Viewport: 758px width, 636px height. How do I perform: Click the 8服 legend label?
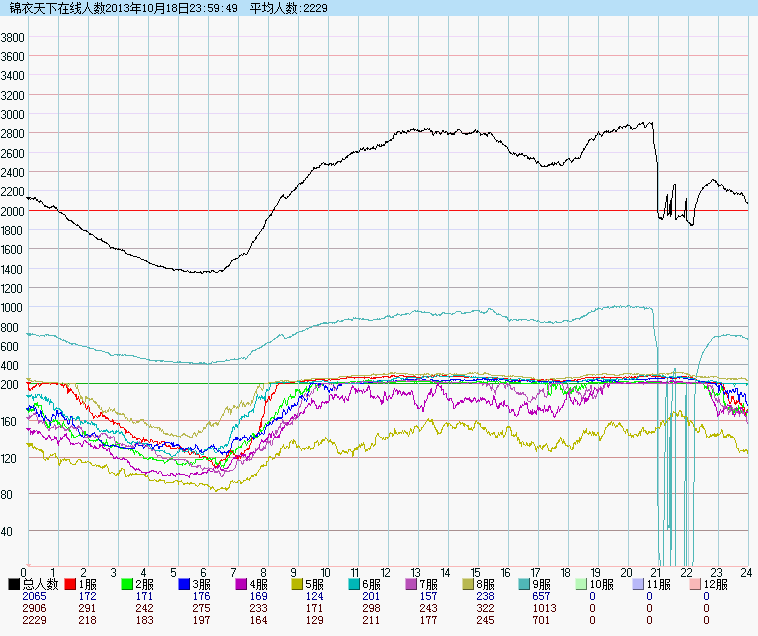click(487, 583)
